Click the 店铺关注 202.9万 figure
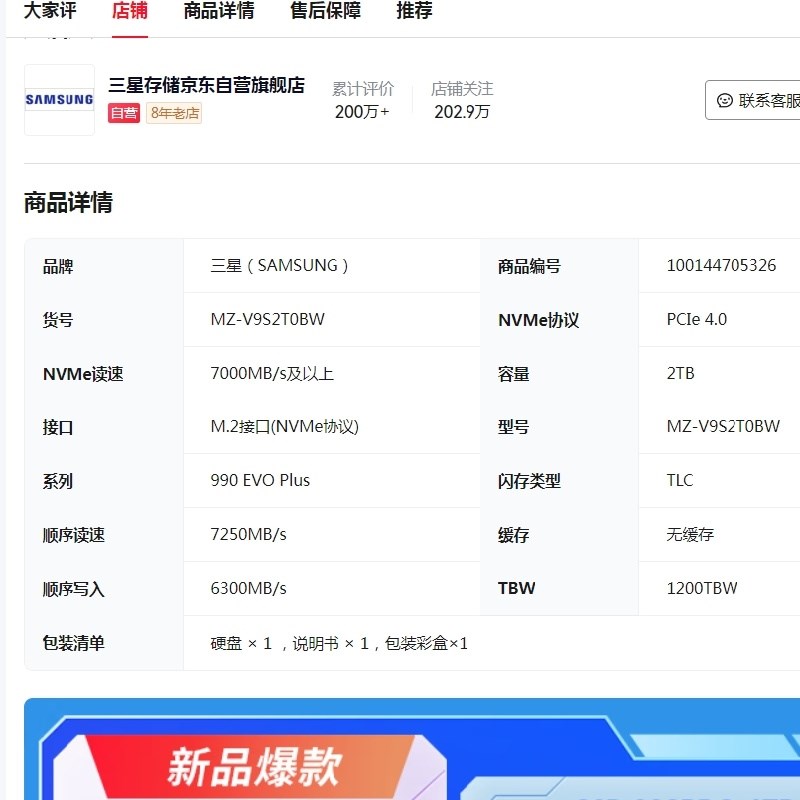The width and height of the screenshot is (800, 800). (x=462, y=112)
